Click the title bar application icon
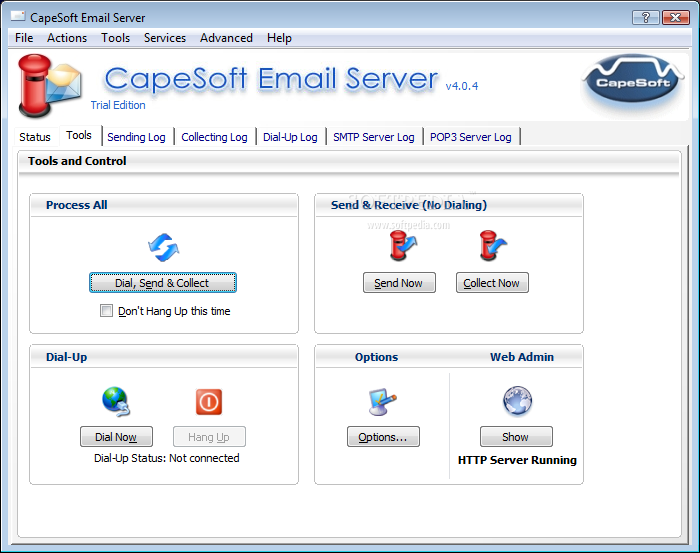Image resolution: width=700 pixels, height=553 pixels. point(18,16)
